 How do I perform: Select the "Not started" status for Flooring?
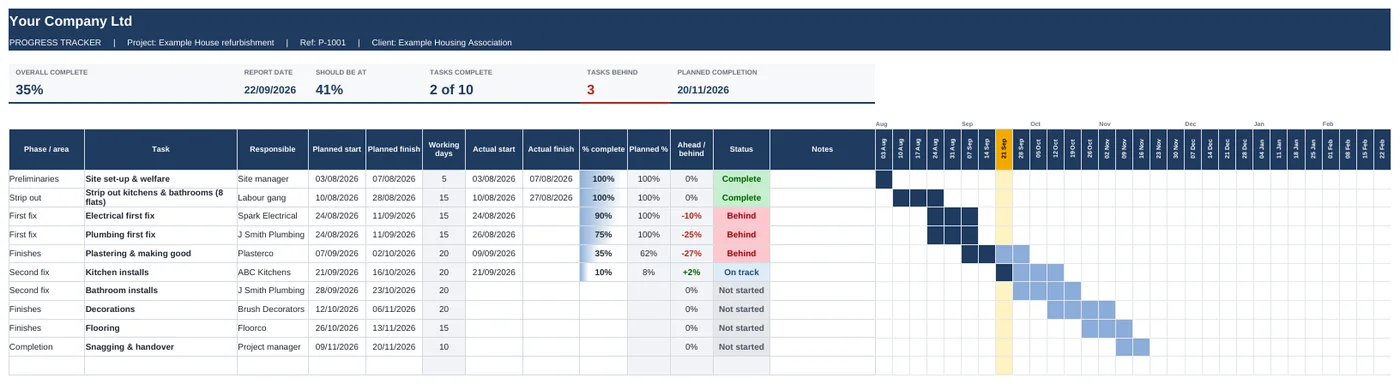pos(741,328)
